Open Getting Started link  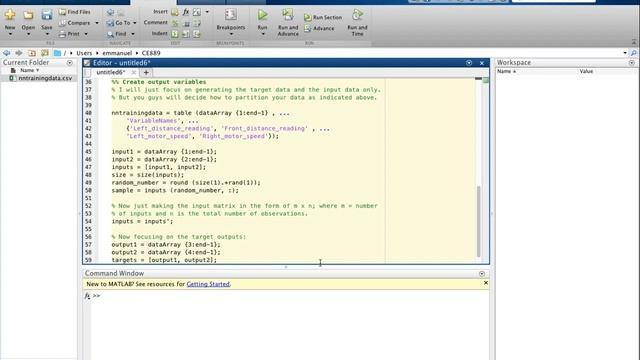coord(208,284)
